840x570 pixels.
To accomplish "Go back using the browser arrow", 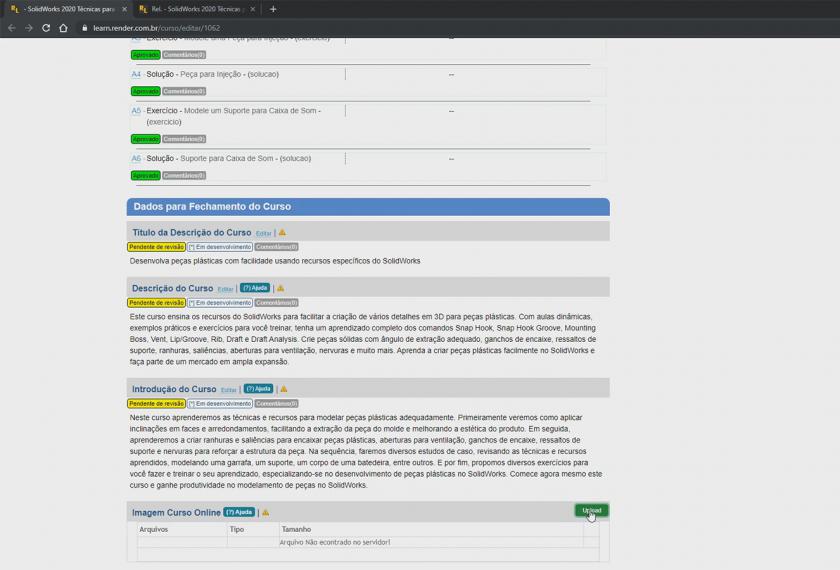I will [x=11, y=28].
